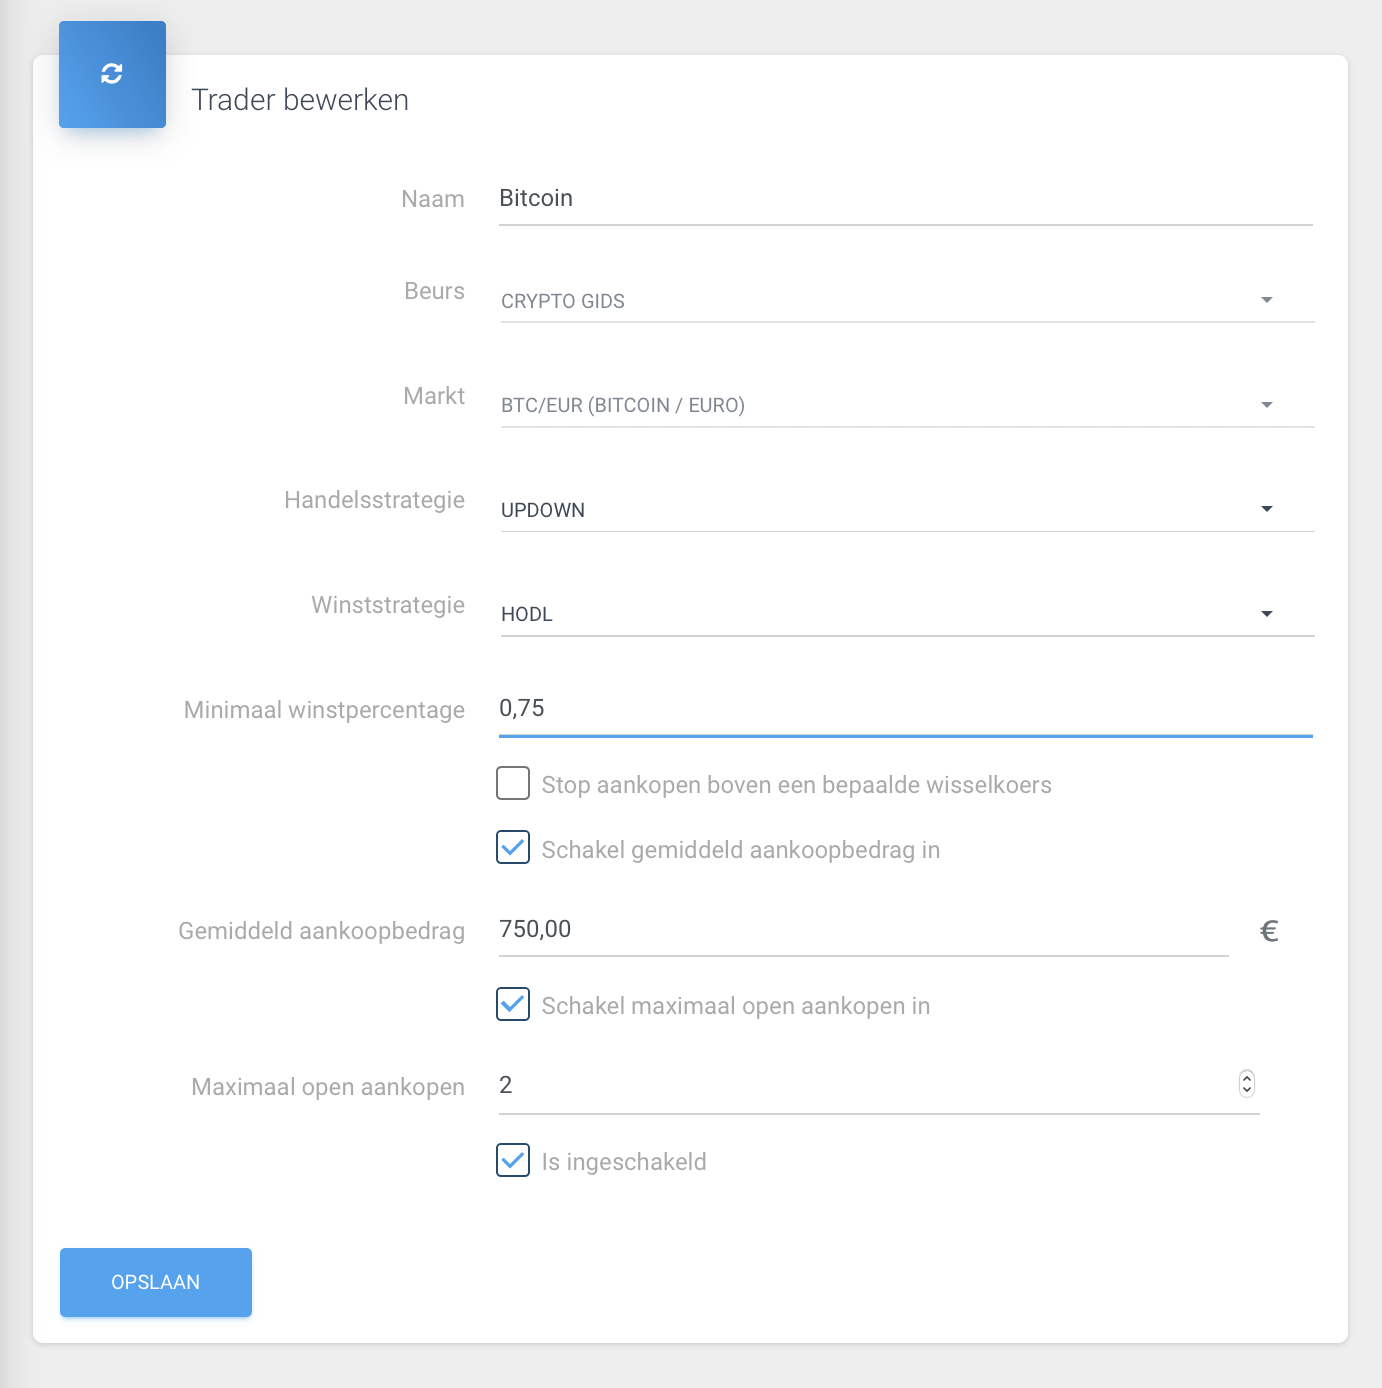Open the Beurs dropdown showing Crypto Gids

pyautogui.click(x=880, y=301)
